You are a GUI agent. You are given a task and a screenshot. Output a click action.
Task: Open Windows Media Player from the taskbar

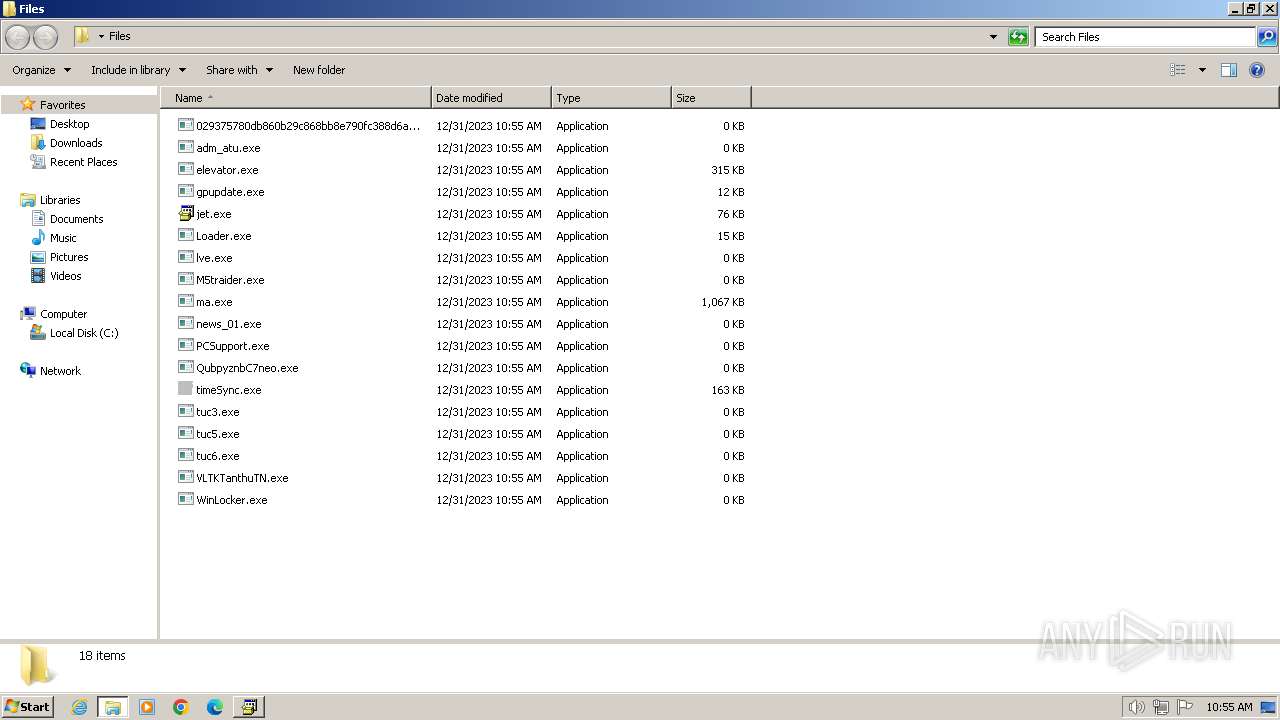[147, 707]
